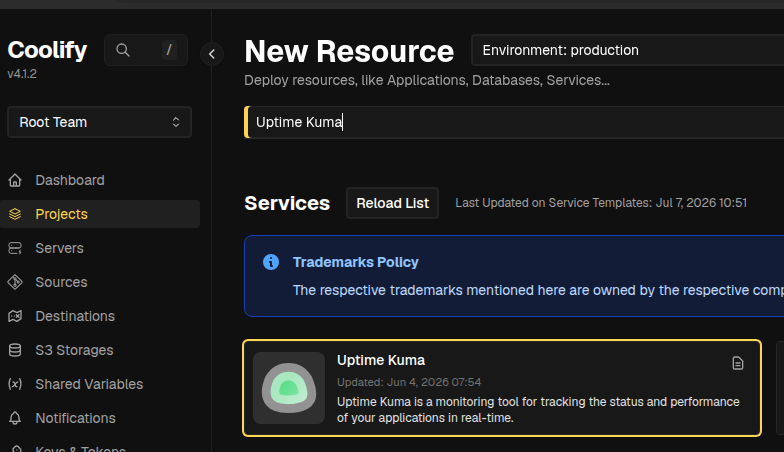784x452 pixels.
Task: Click the search magnifier icon
Action: (x=122, y=50)
